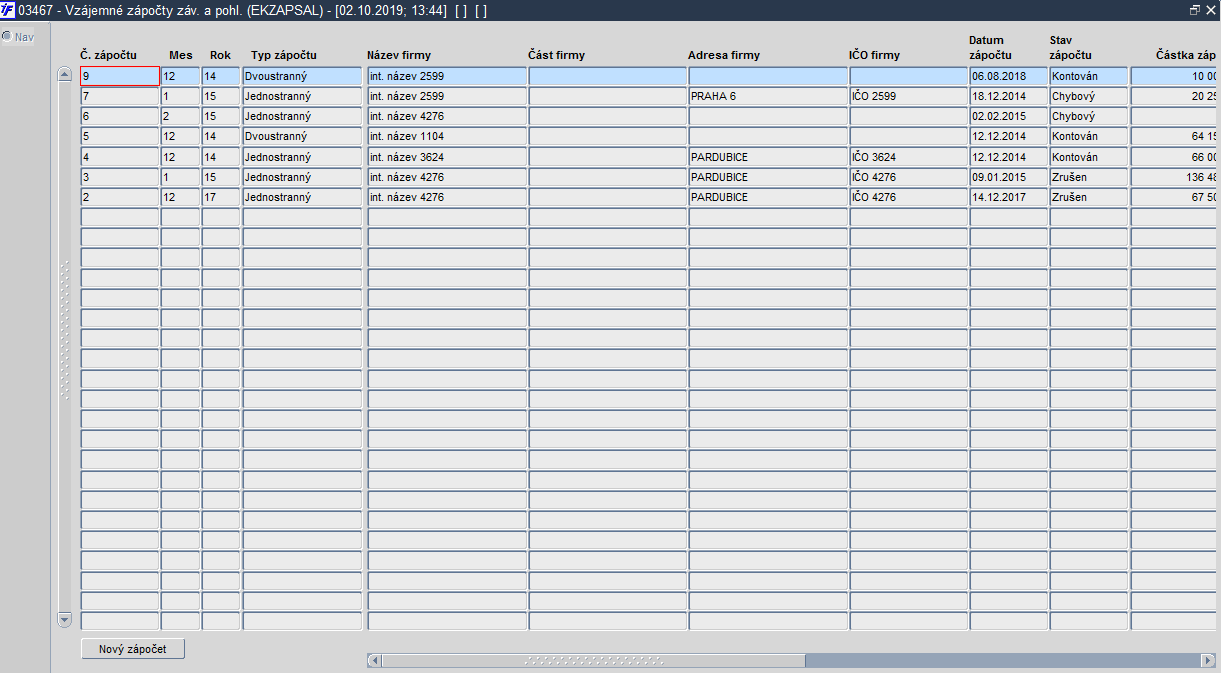The width and height of the screenshot is (1221, 673).
Task: Click Zrušen status in zápočet 3 row
Action: pos(1089,177)
